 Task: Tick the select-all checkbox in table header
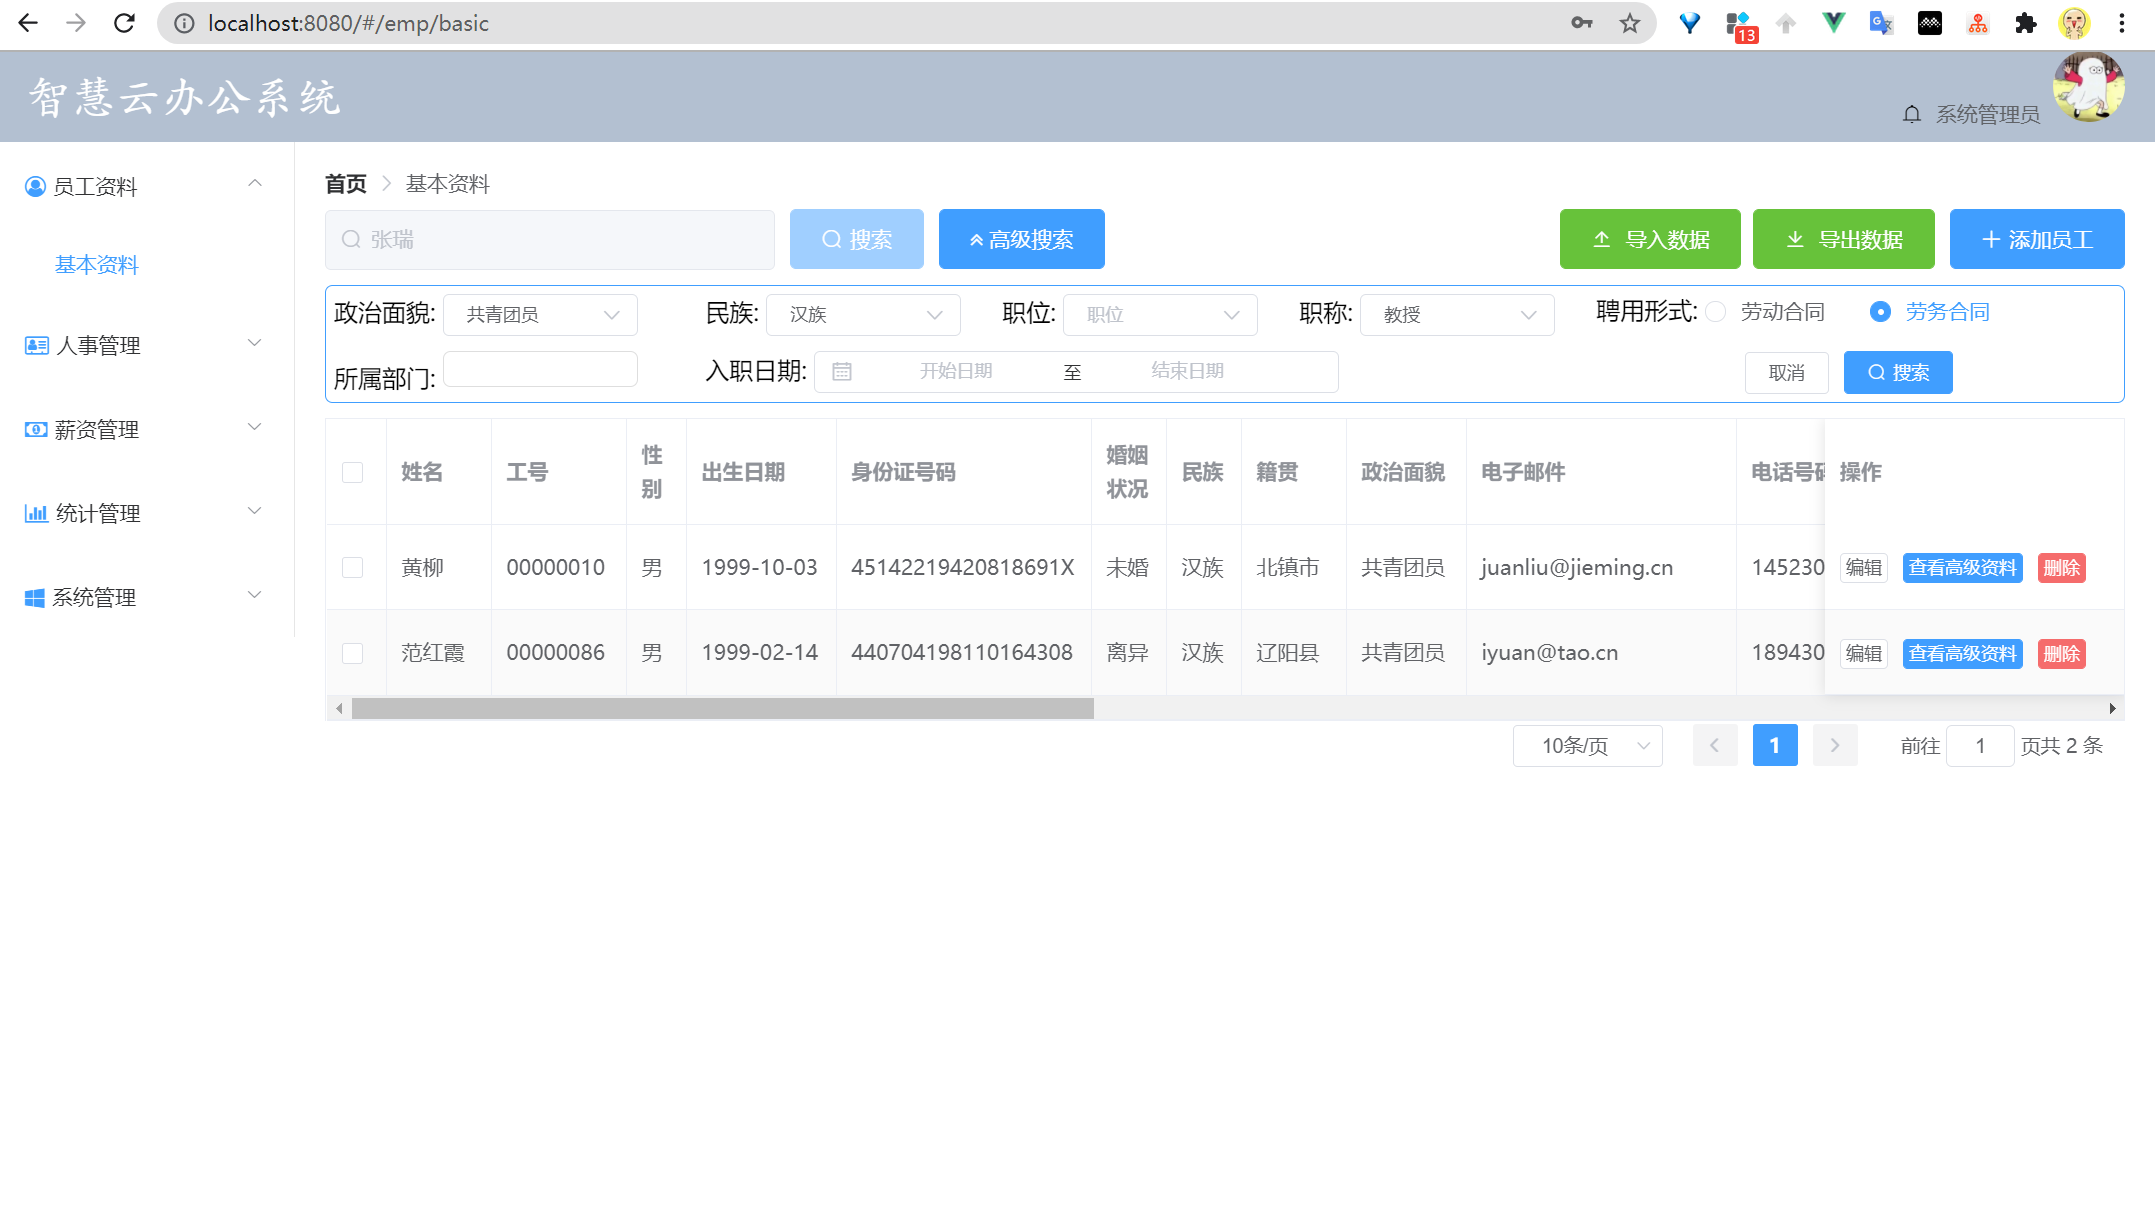(352, 472)
